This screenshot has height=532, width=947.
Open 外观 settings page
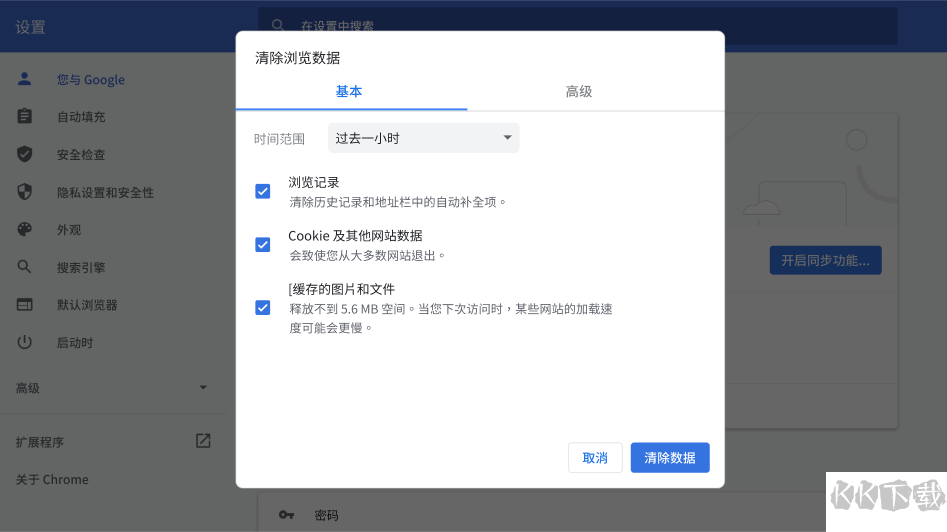pos(69,230)
